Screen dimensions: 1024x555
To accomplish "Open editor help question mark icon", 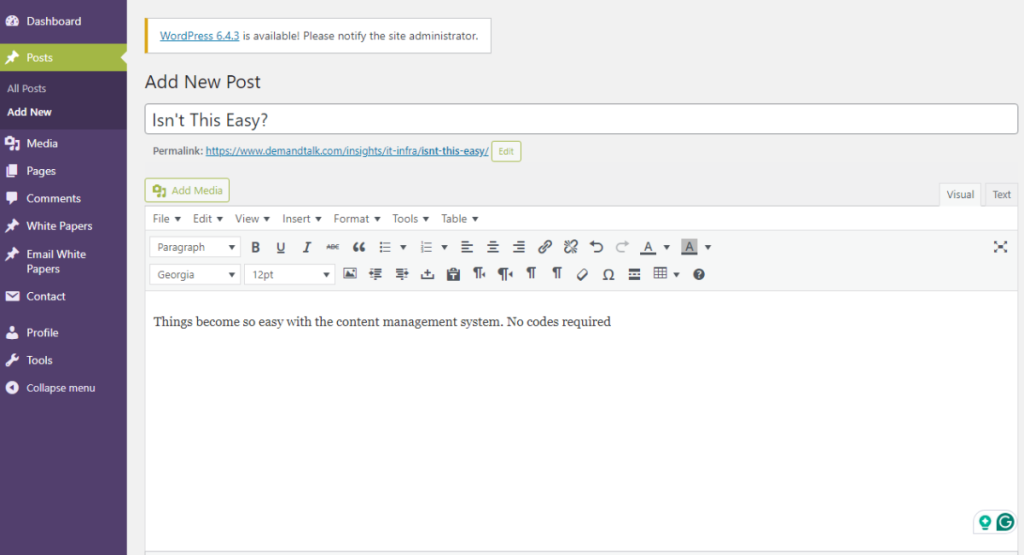I will click(699, 274).
